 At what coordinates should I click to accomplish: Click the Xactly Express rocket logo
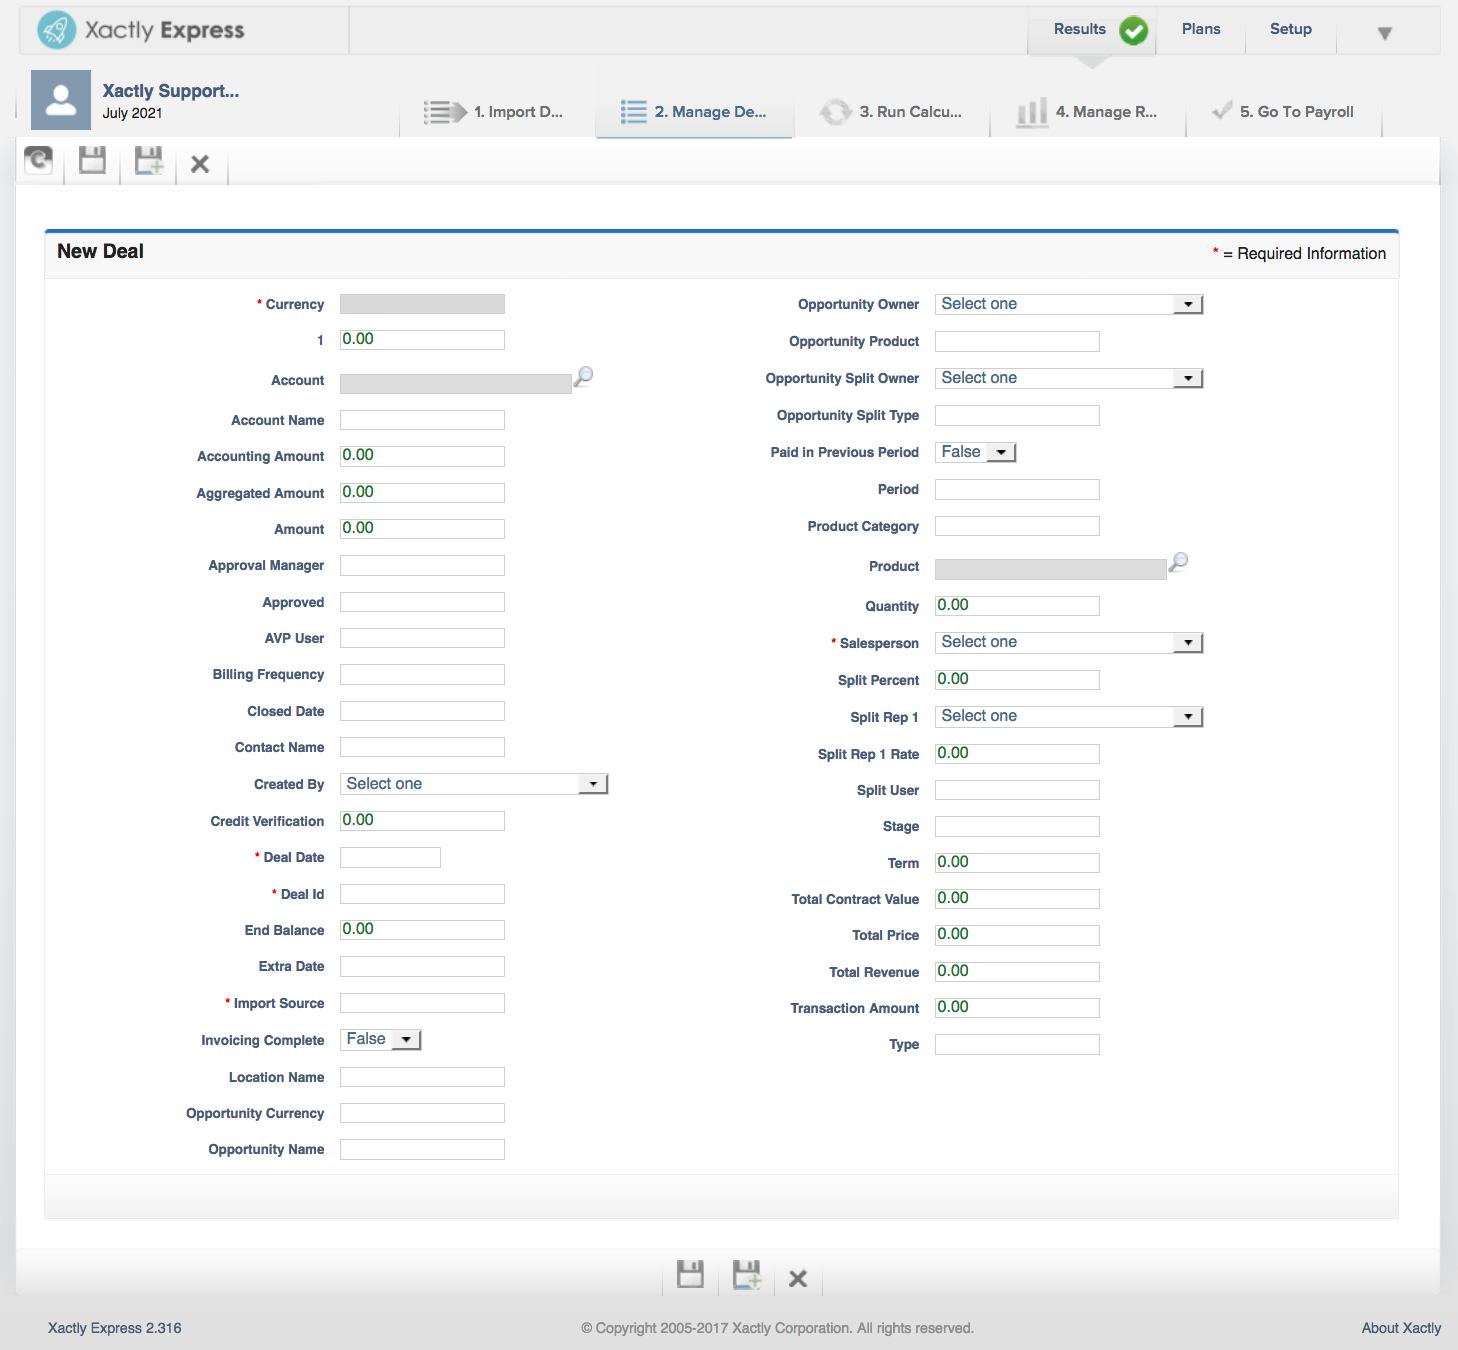(x=57, y=30)
